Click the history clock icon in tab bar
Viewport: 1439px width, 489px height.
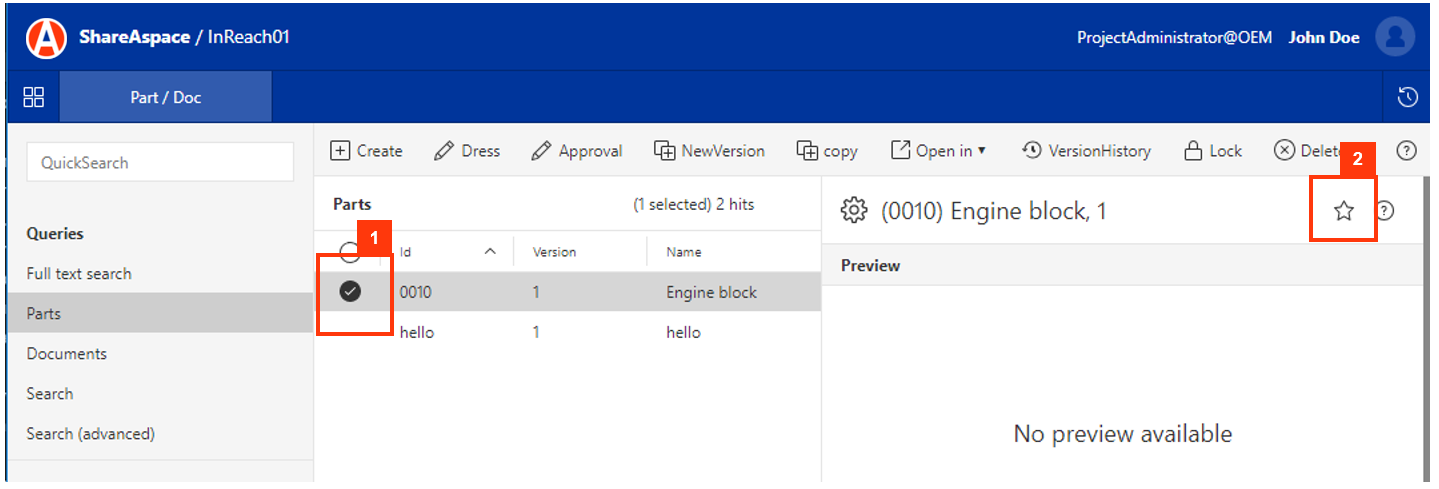1407,97
